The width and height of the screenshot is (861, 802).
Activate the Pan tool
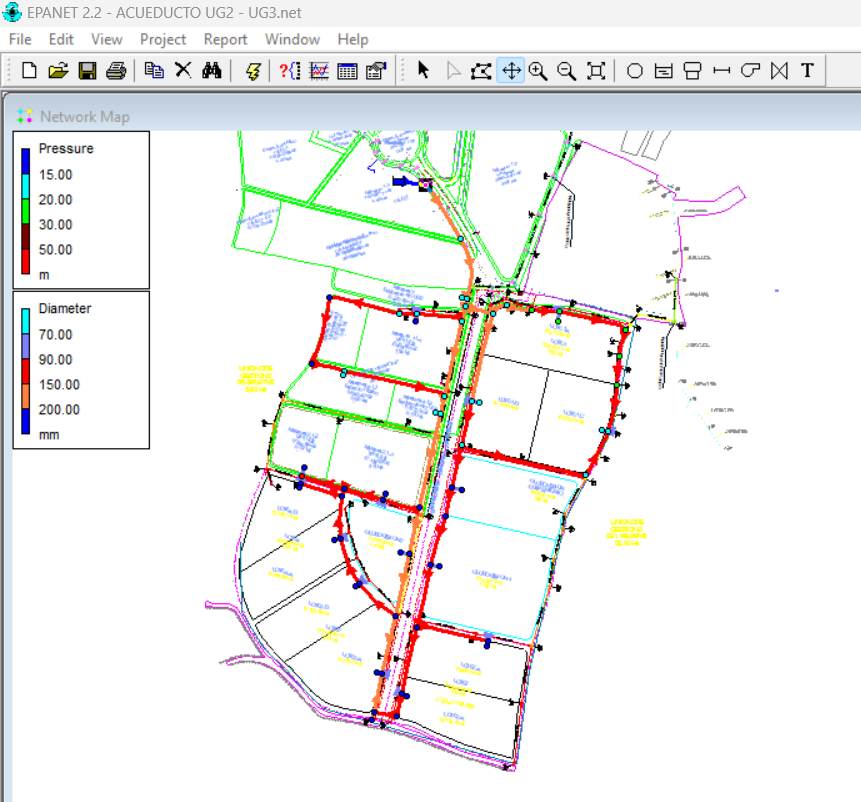[x=510, y=70]
